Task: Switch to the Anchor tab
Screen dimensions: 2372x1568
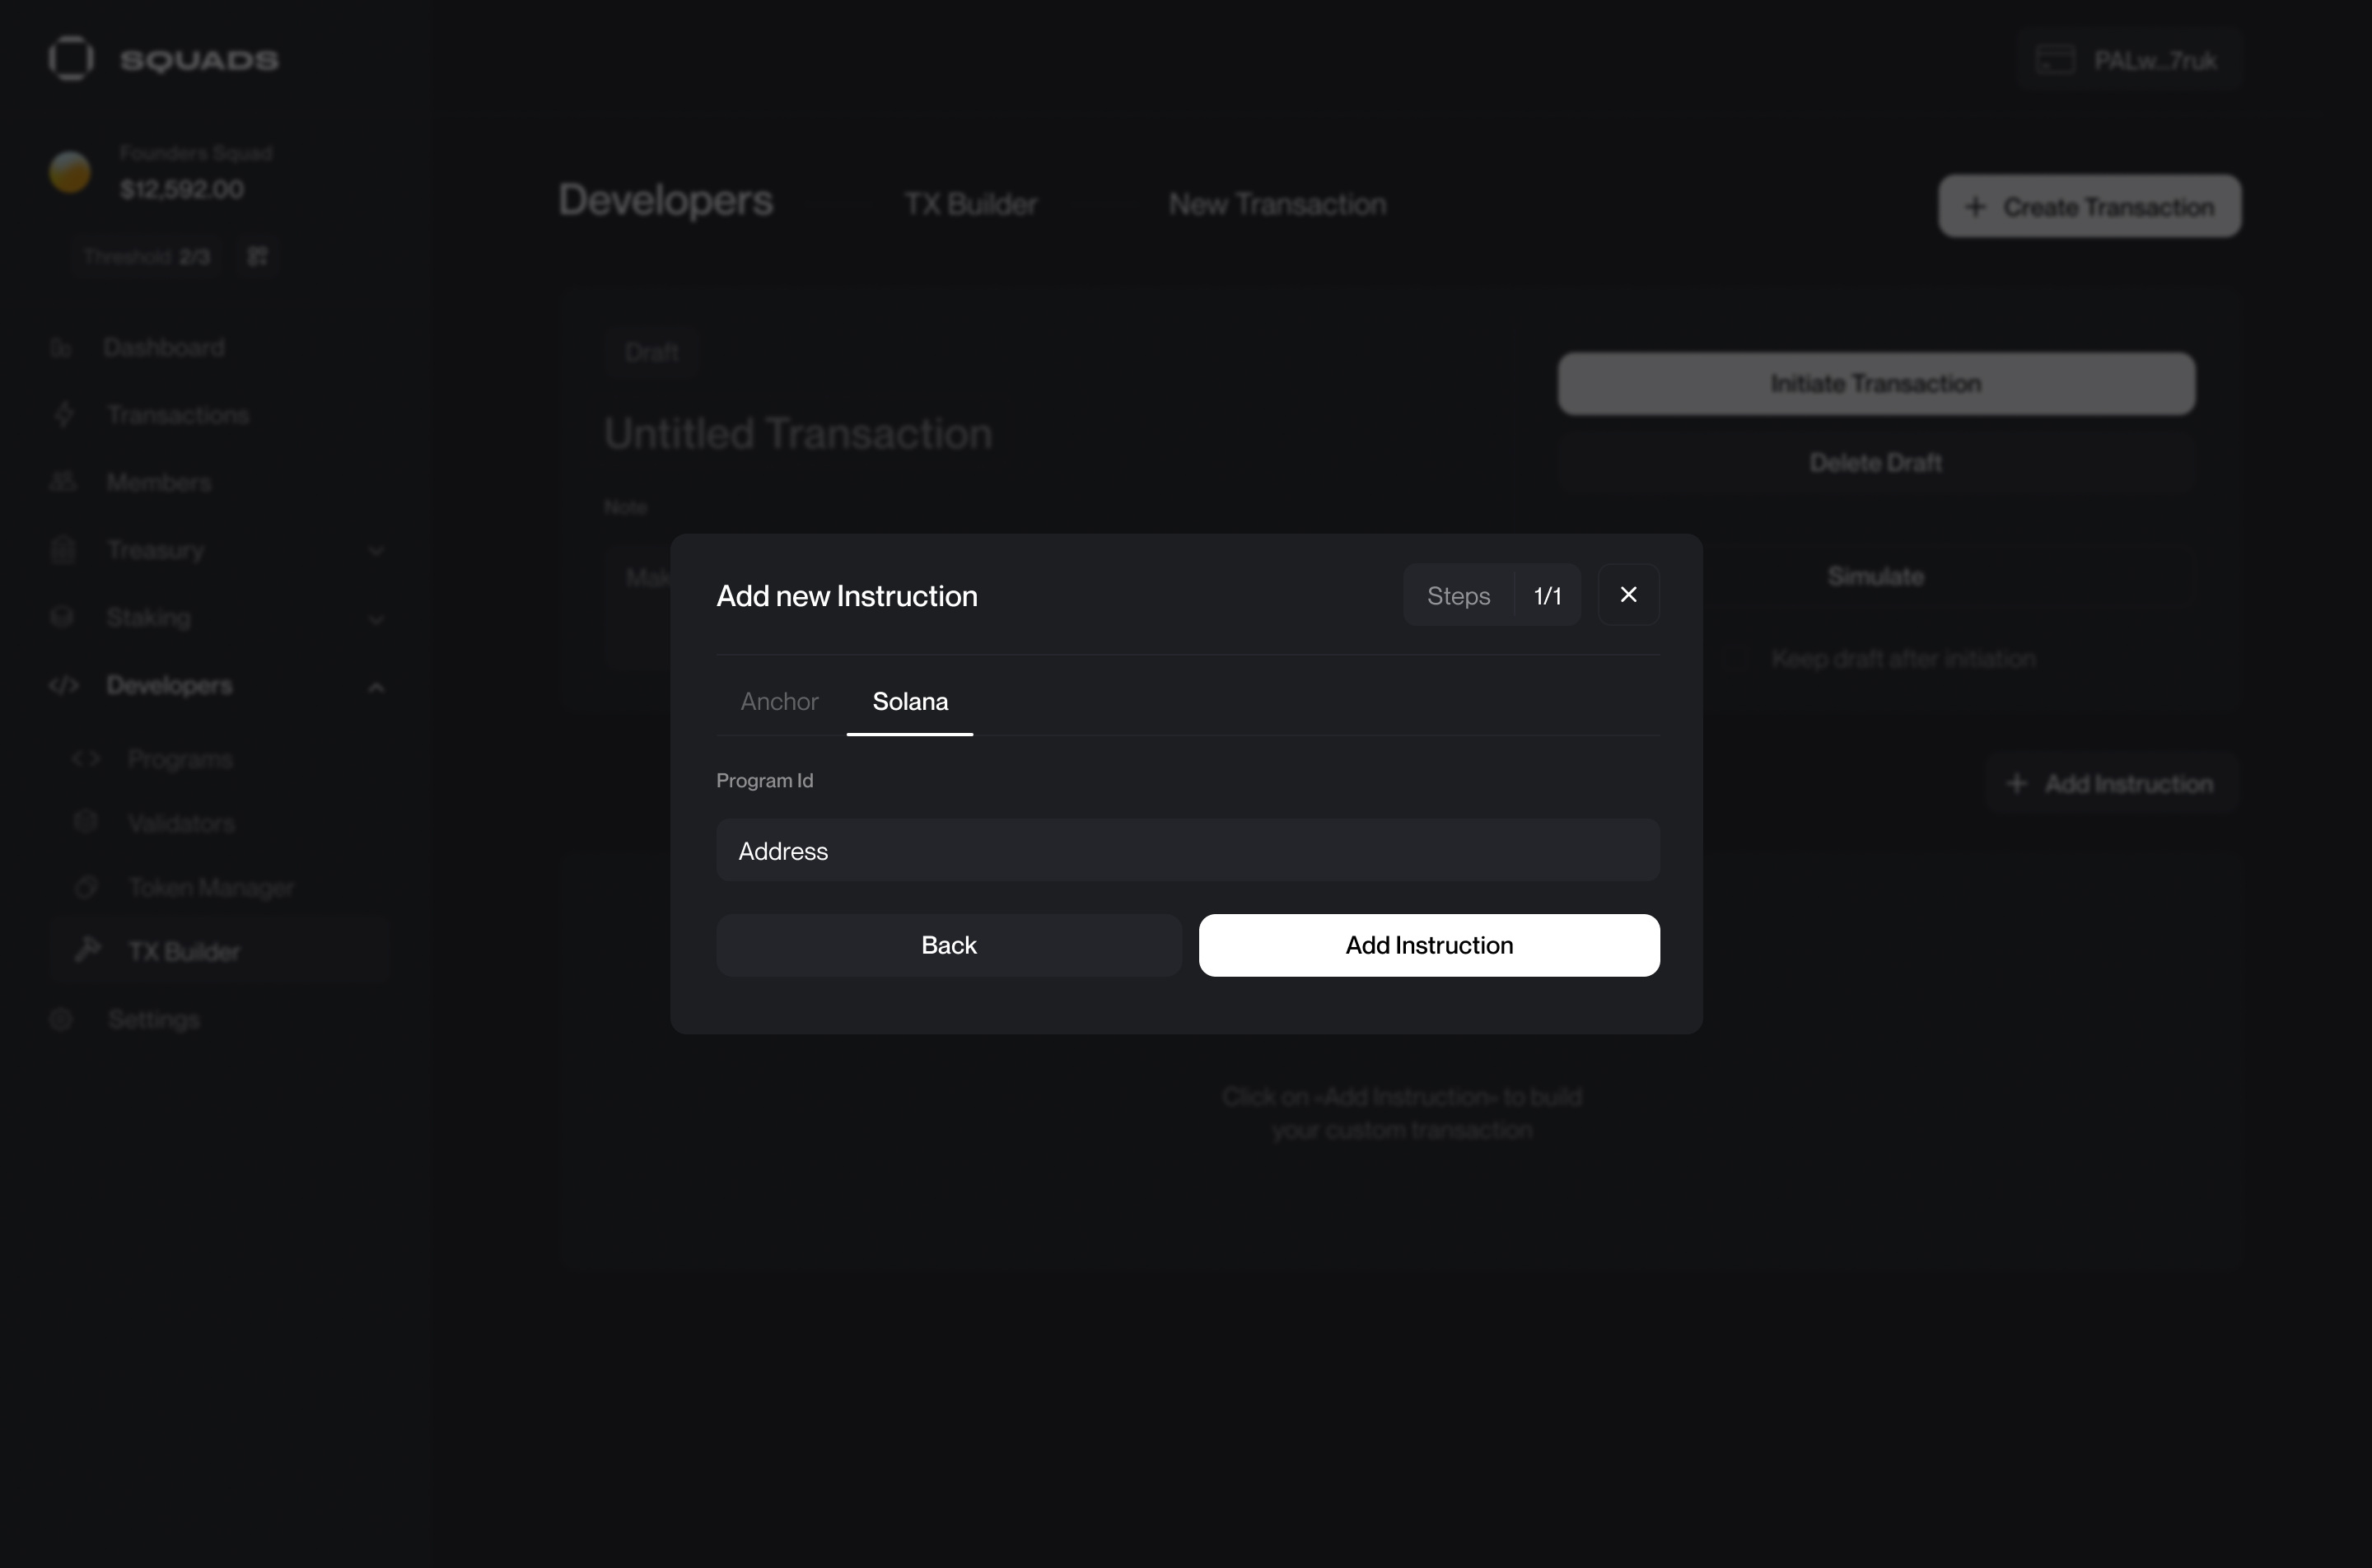Action: tap(779, 701)
